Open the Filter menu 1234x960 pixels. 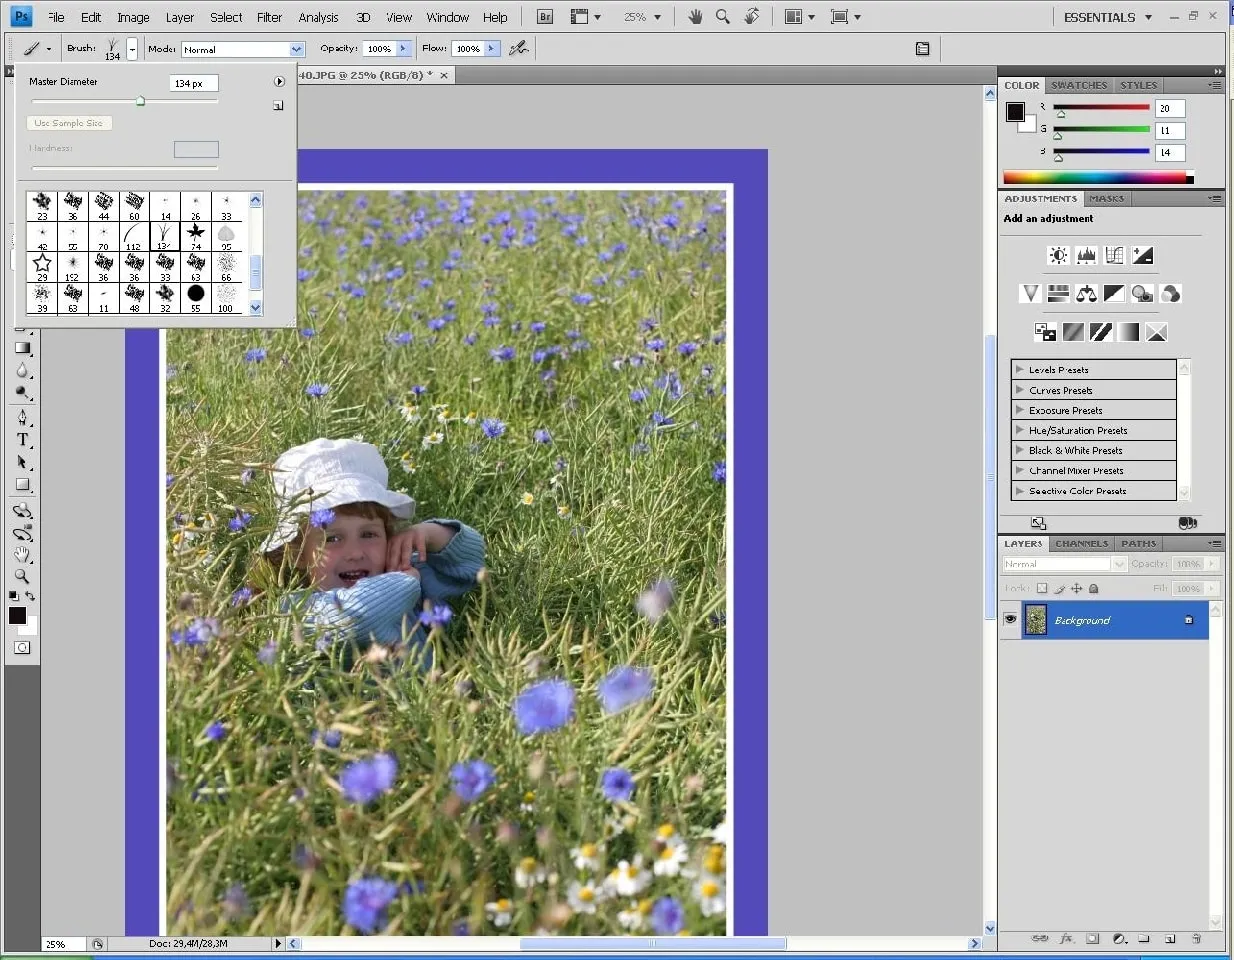269,17
